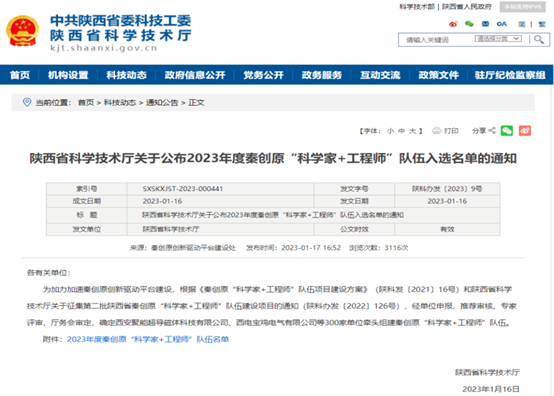The height and width of the screenshot is (396, 554).
Task: Click the keyword search input field
Action: 436,40
